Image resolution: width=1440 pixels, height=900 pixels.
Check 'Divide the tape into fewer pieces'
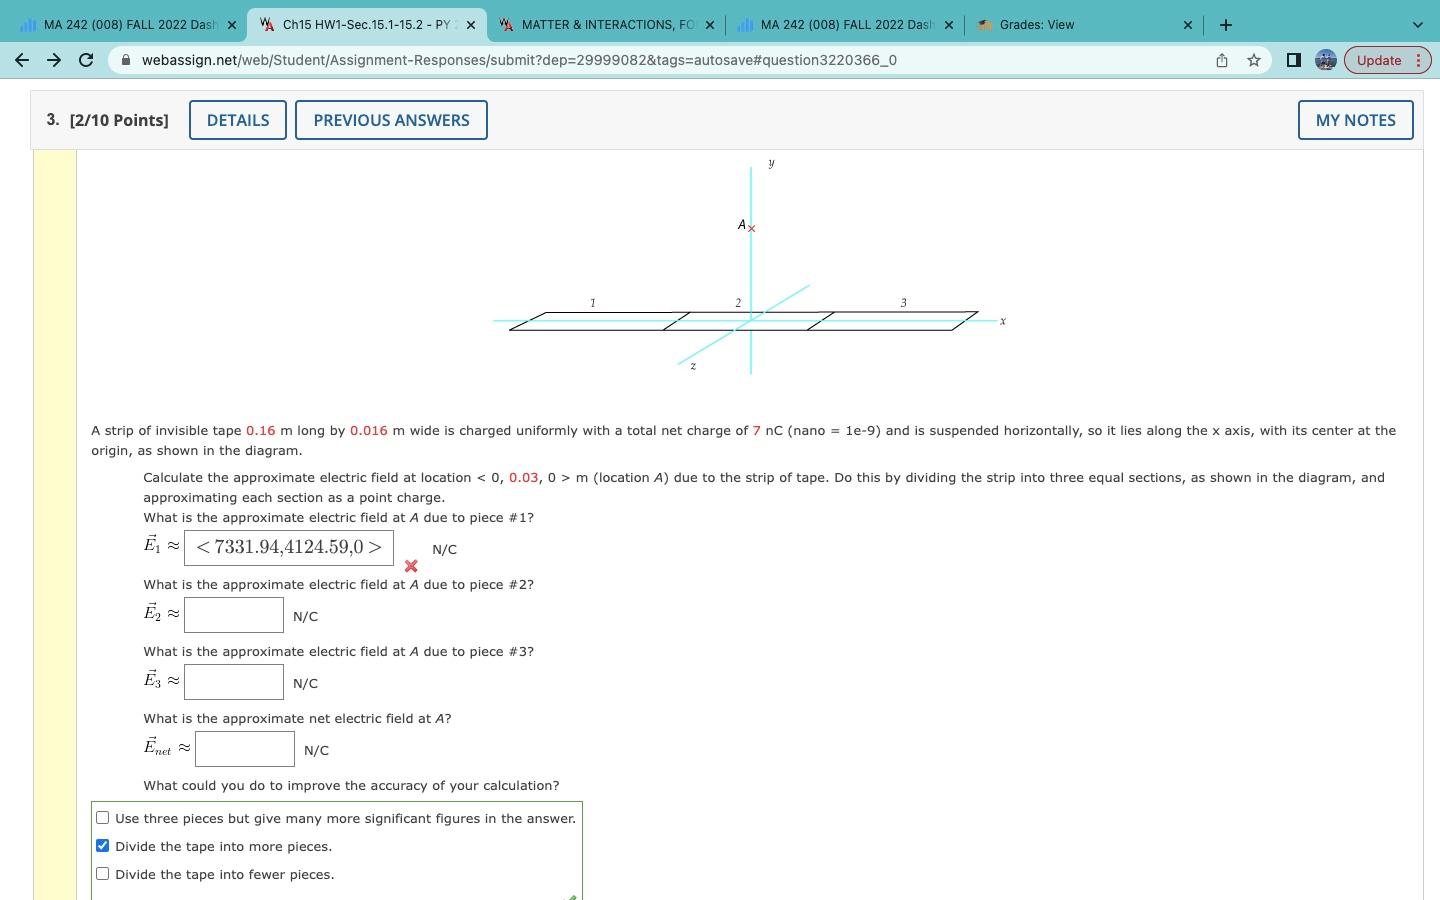point(102,873)
